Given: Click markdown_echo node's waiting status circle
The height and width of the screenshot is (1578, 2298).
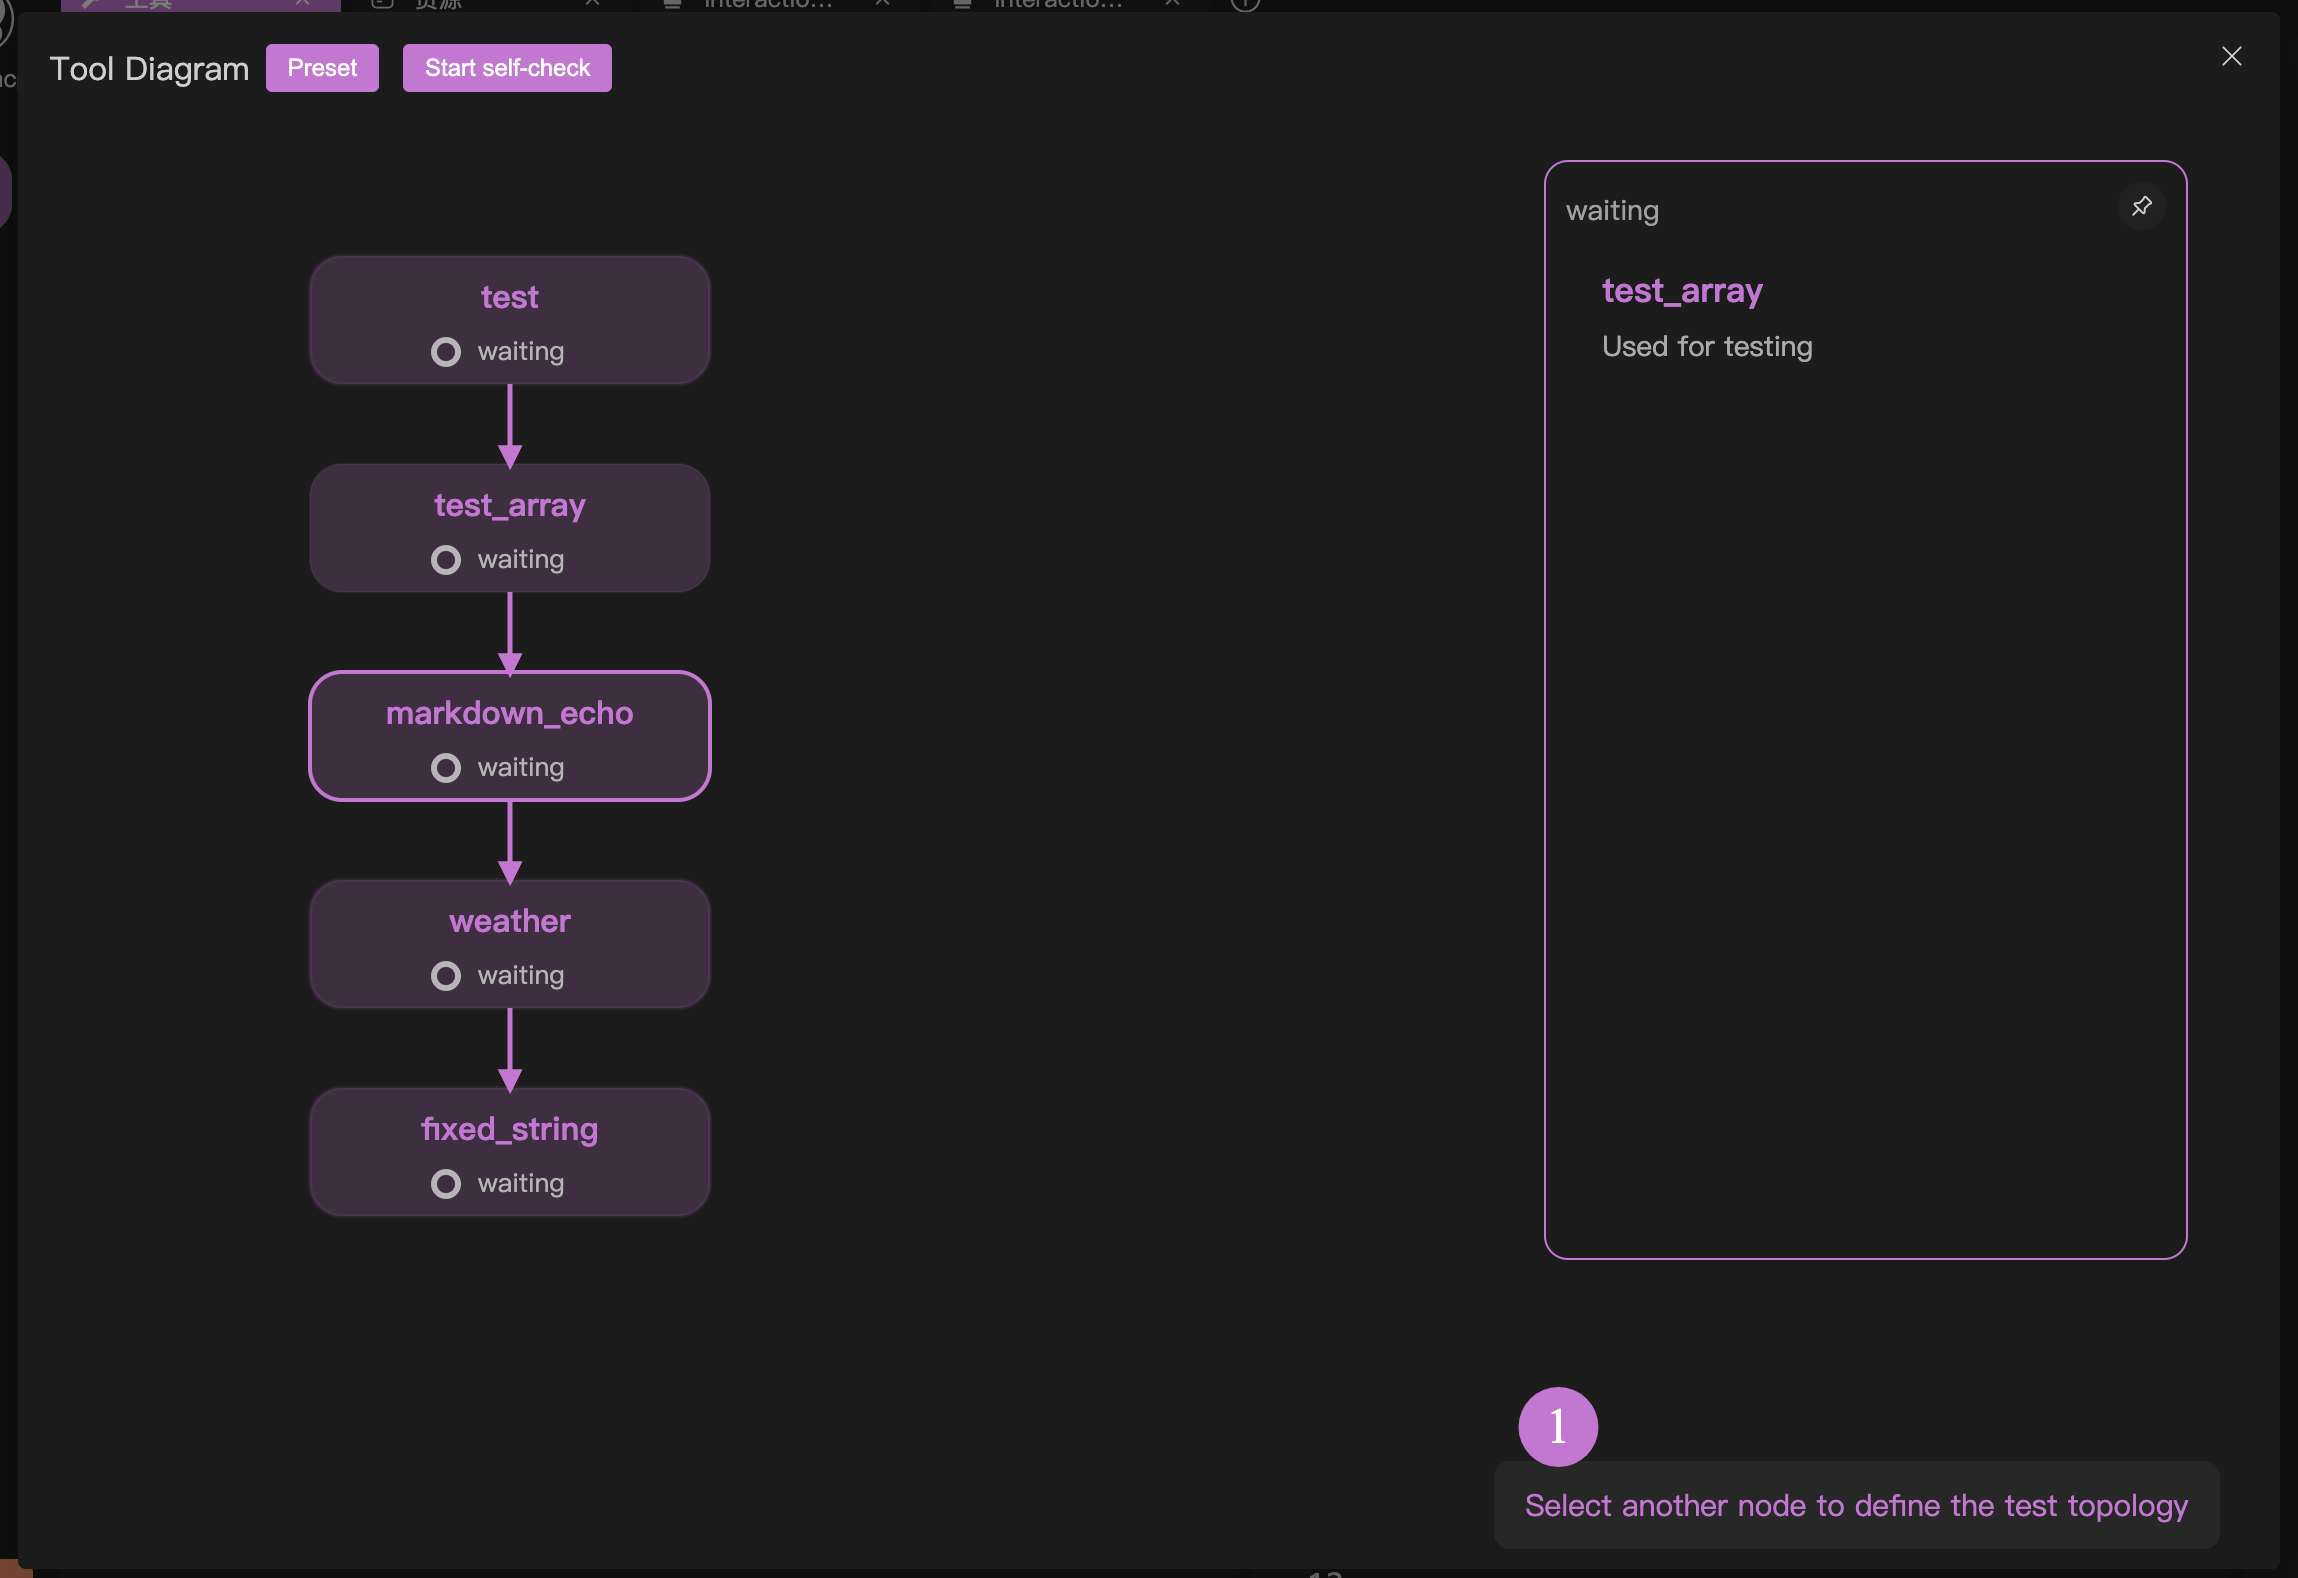Looking at the screenshot, I should click(x=446, y=768).
